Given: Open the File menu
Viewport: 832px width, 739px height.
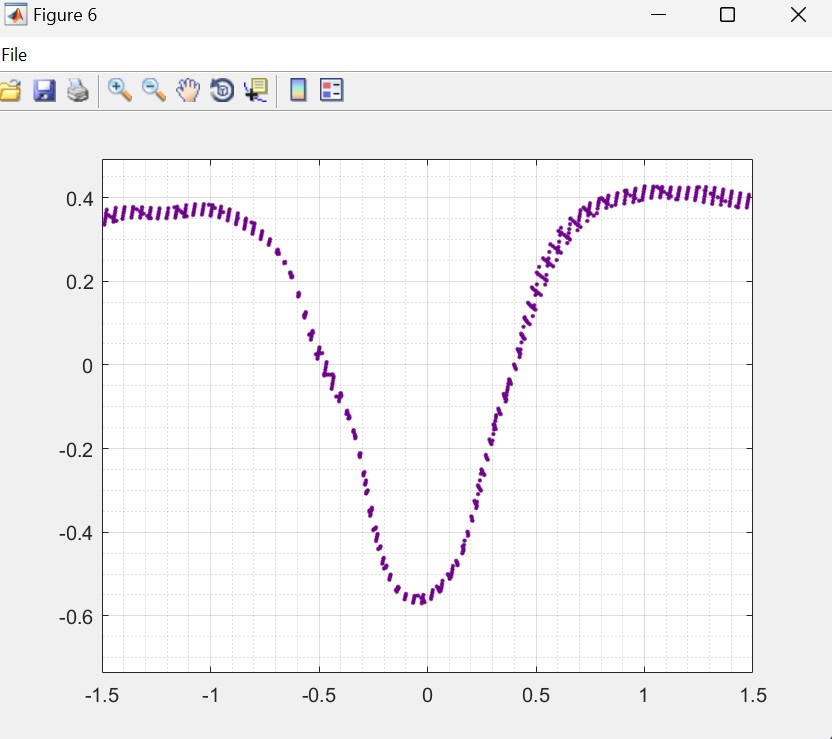Looking at the screenshot, I should [14, 55].
